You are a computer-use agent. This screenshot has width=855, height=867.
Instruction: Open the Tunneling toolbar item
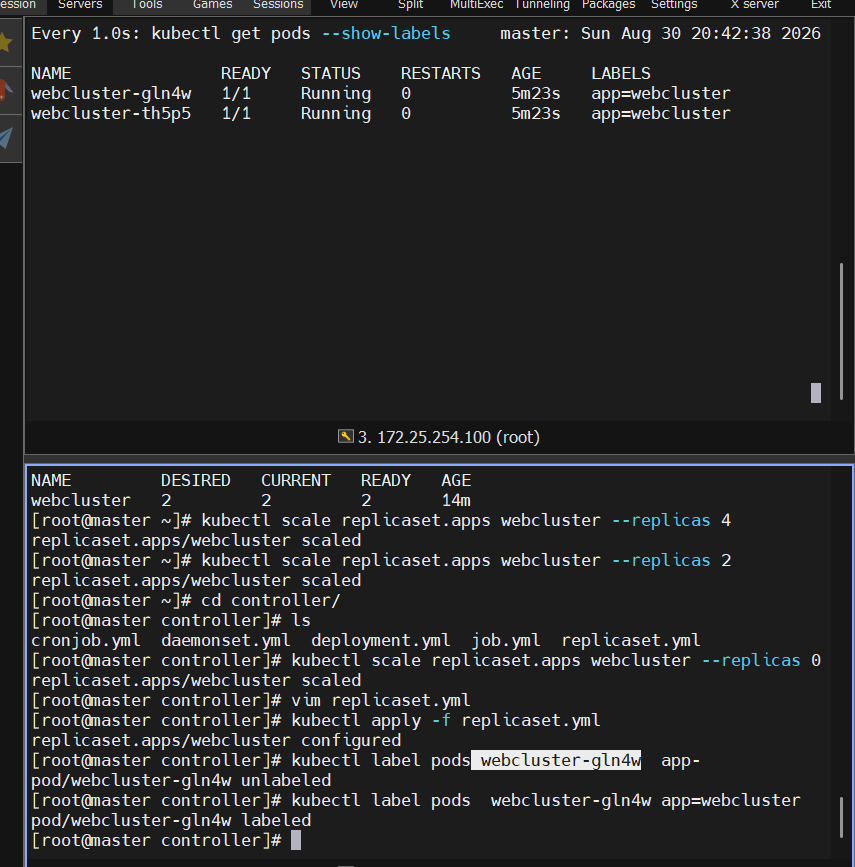pyautogui.click(x=542, y=4)
